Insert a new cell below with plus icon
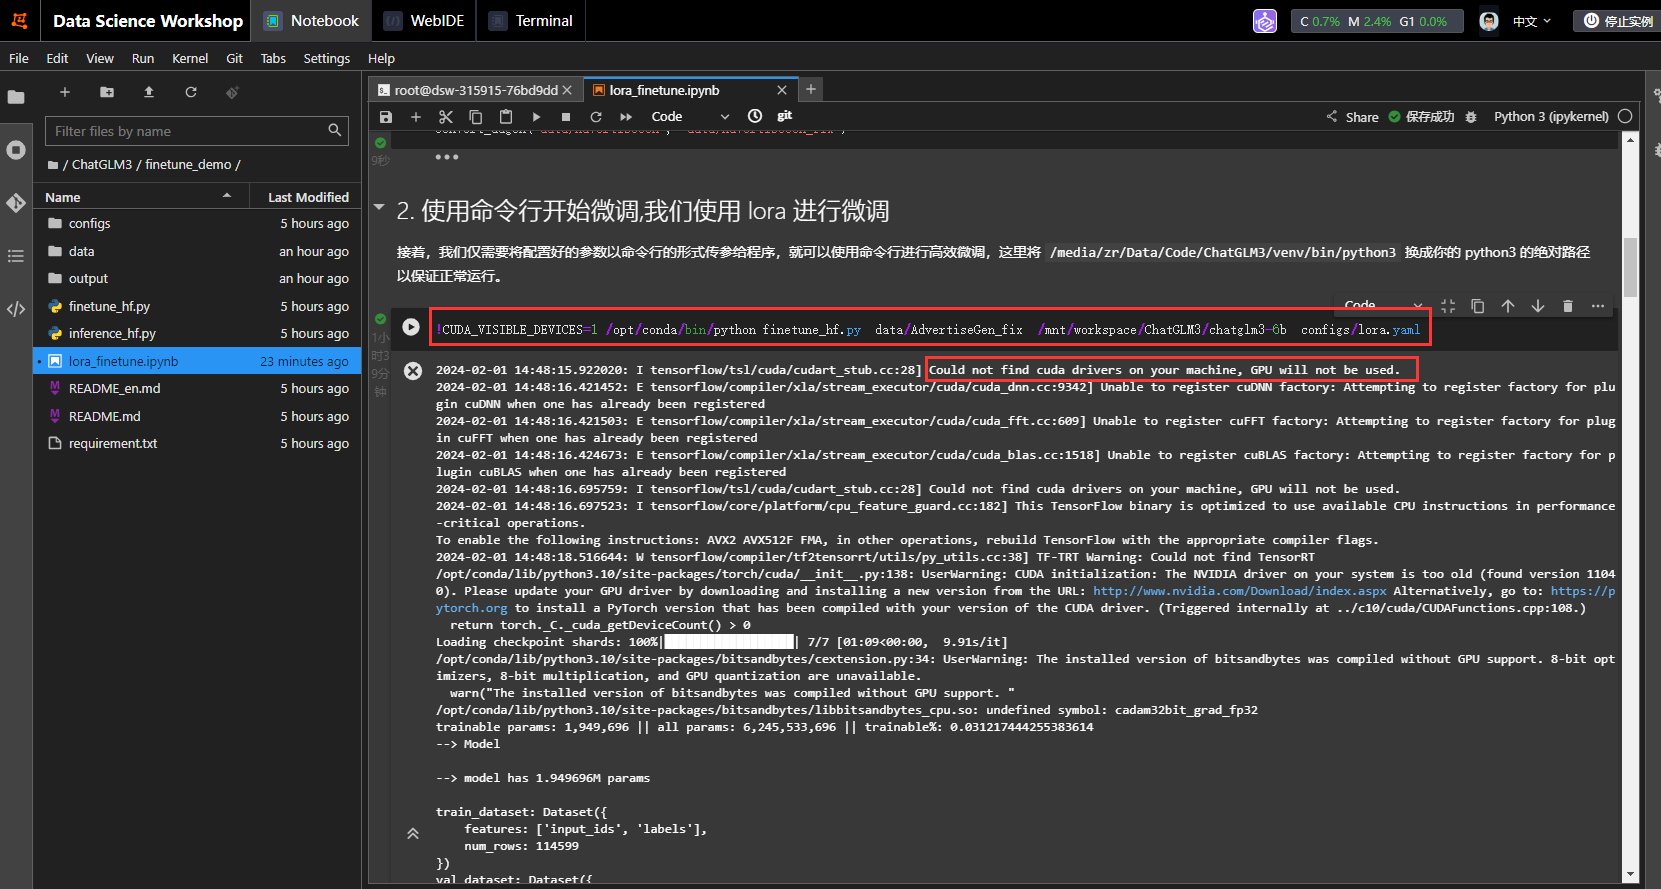Viewport: 1661px width, 889px height. [416, 117]
